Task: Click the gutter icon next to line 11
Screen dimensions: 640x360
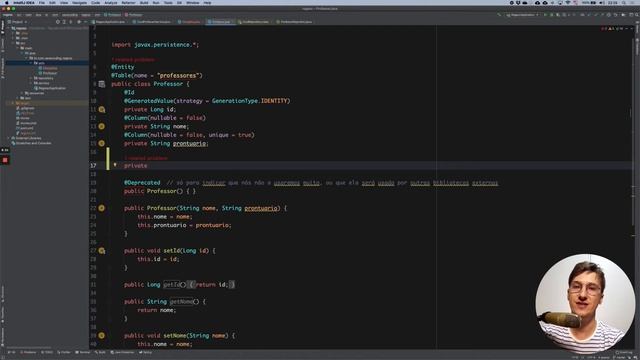Action: (102, 109)
